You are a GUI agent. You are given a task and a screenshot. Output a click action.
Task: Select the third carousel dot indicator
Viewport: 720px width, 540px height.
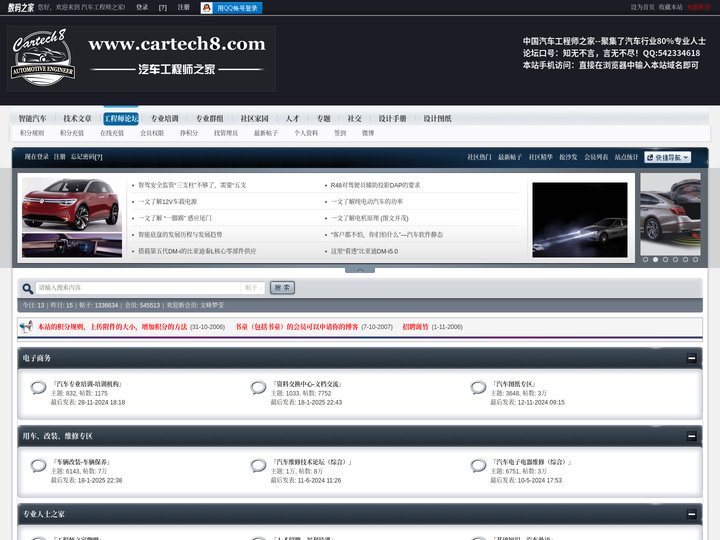coord(665,259)
